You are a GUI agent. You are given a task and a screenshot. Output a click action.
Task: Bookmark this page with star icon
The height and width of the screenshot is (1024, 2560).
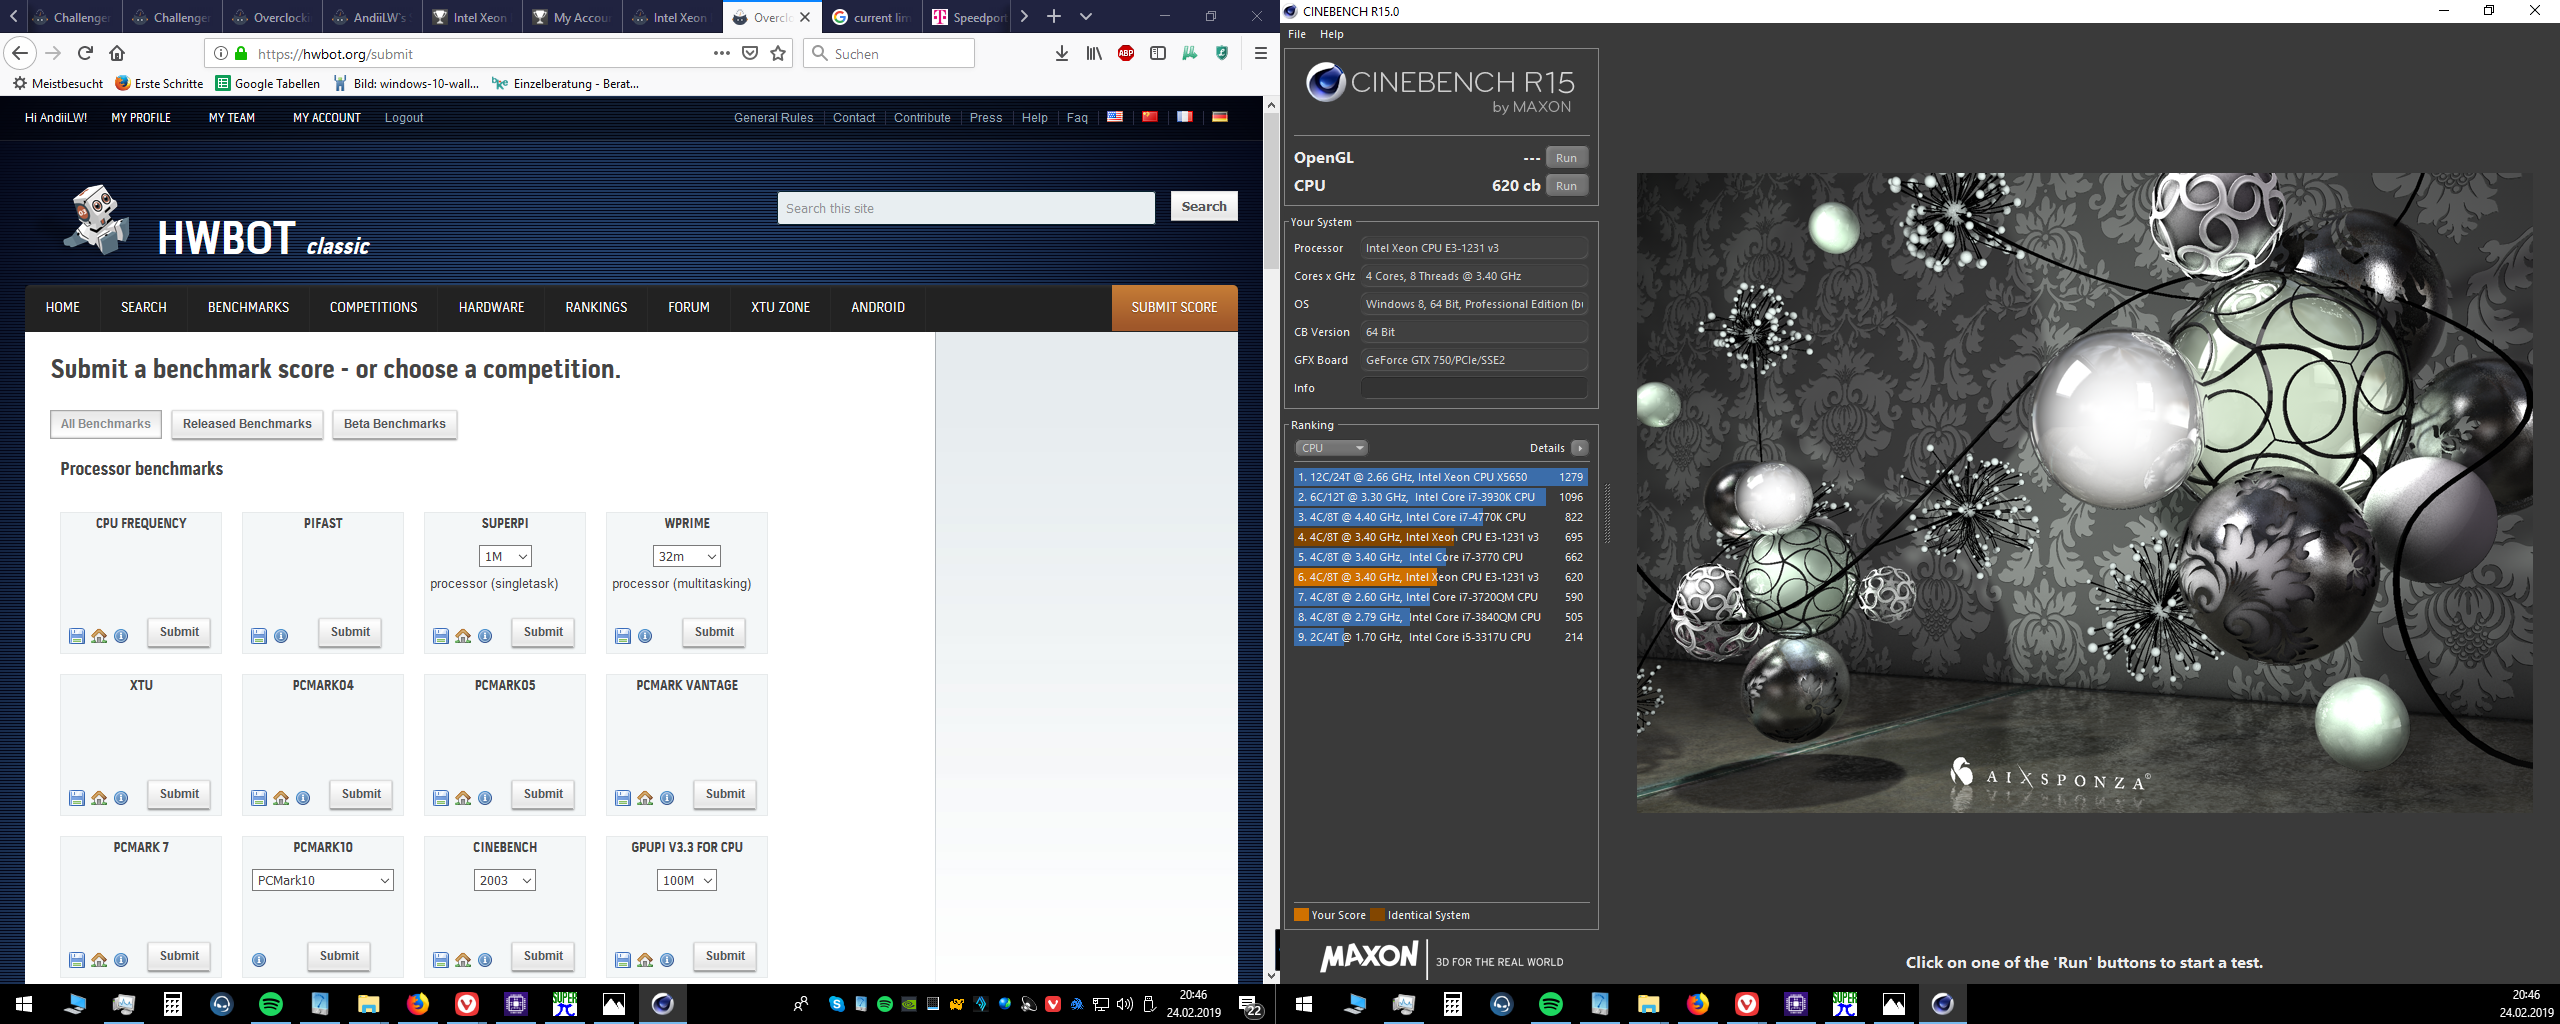[778, 53]
